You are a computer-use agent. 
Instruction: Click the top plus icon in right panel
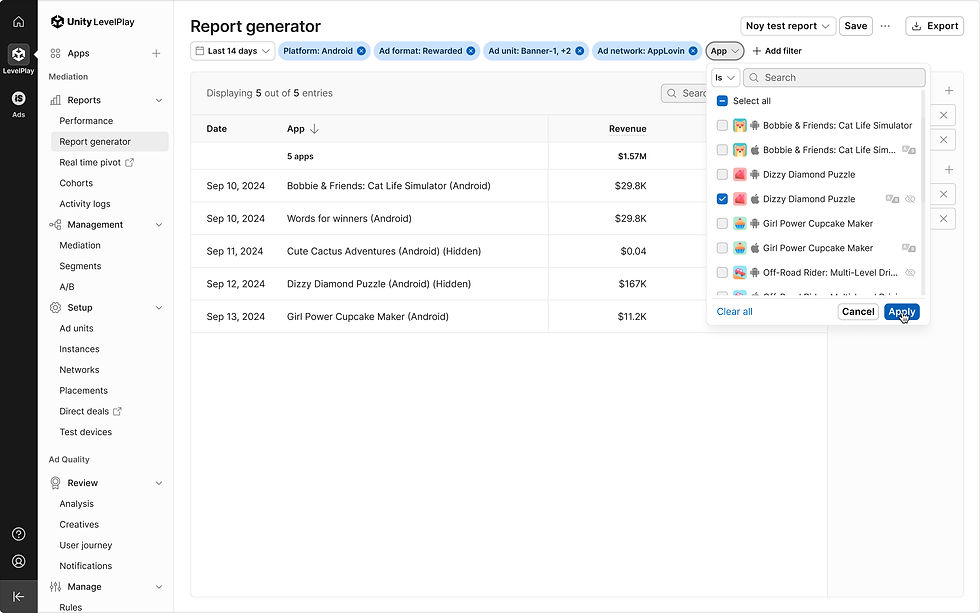point(949,91)
